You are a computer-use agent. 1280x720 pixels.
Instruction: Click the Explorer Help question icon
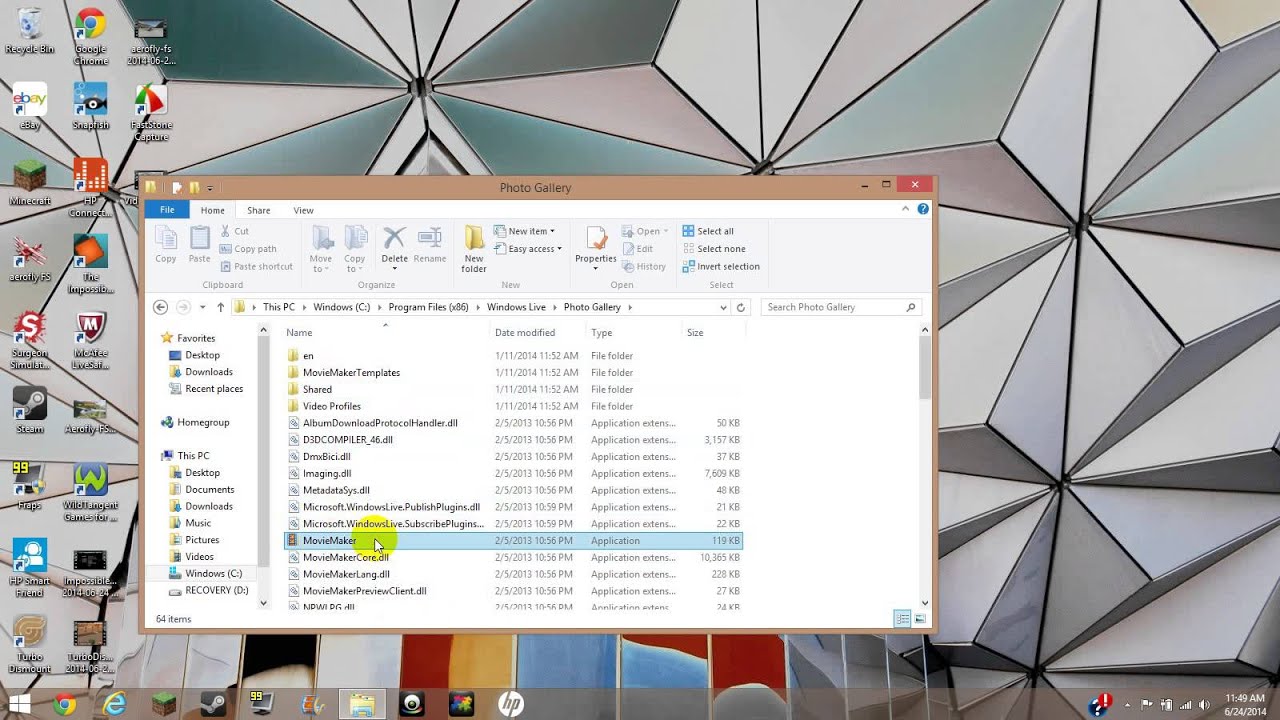coord(923,209)
